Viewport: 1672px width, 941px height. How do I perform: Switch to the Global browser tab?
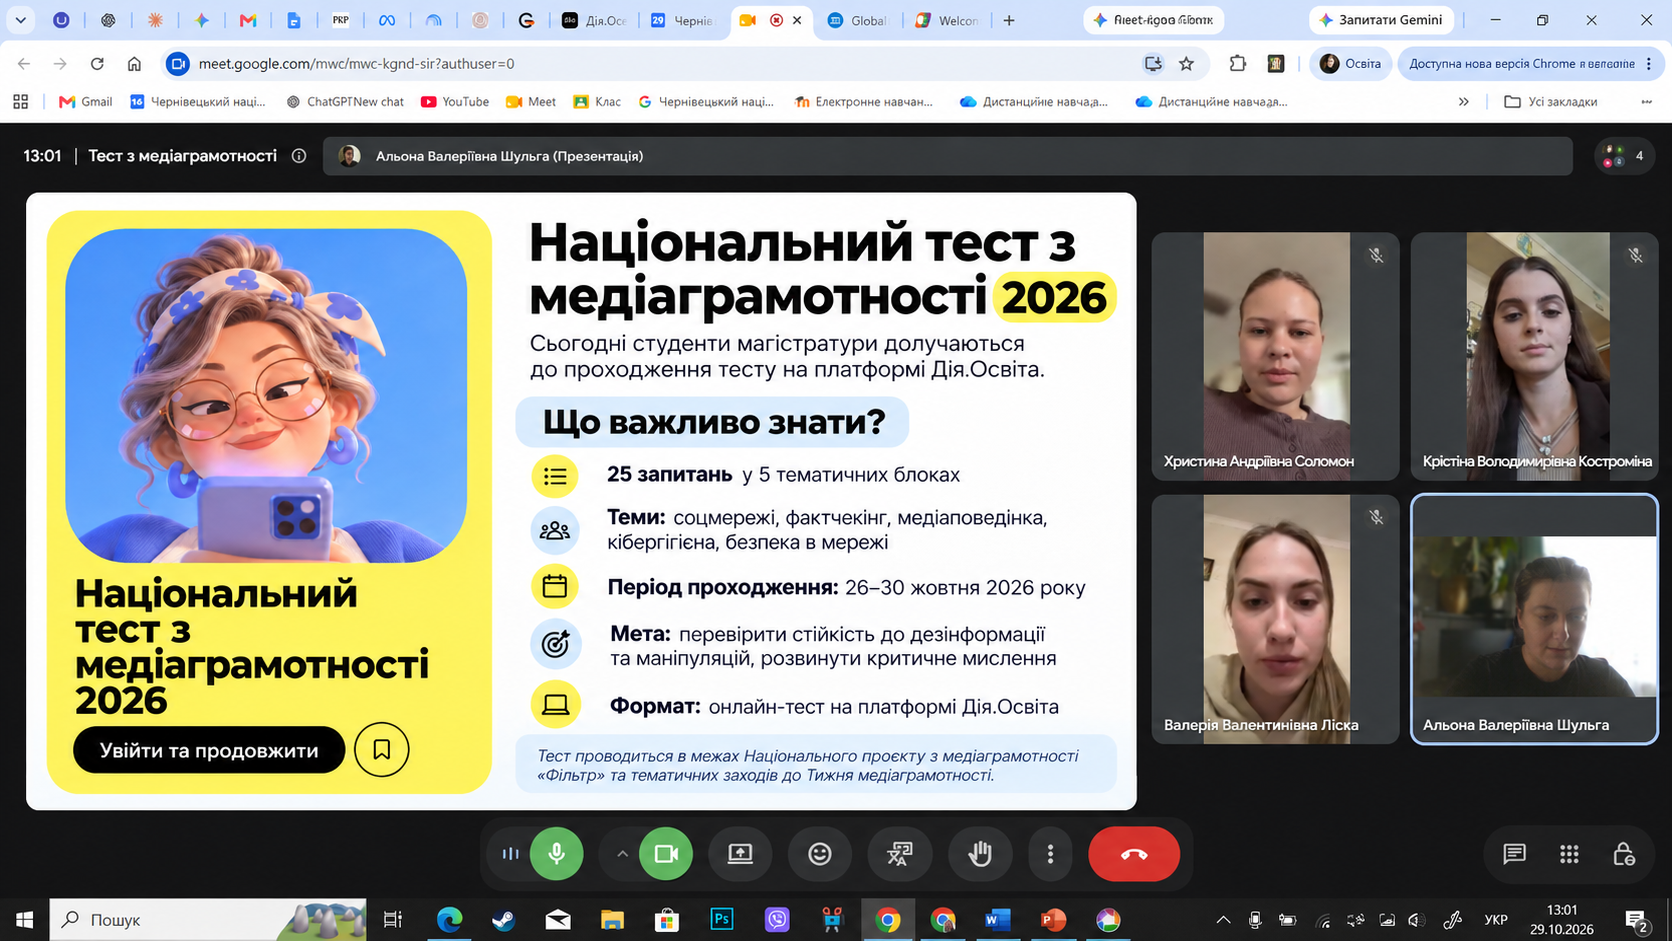click(858, 20)
